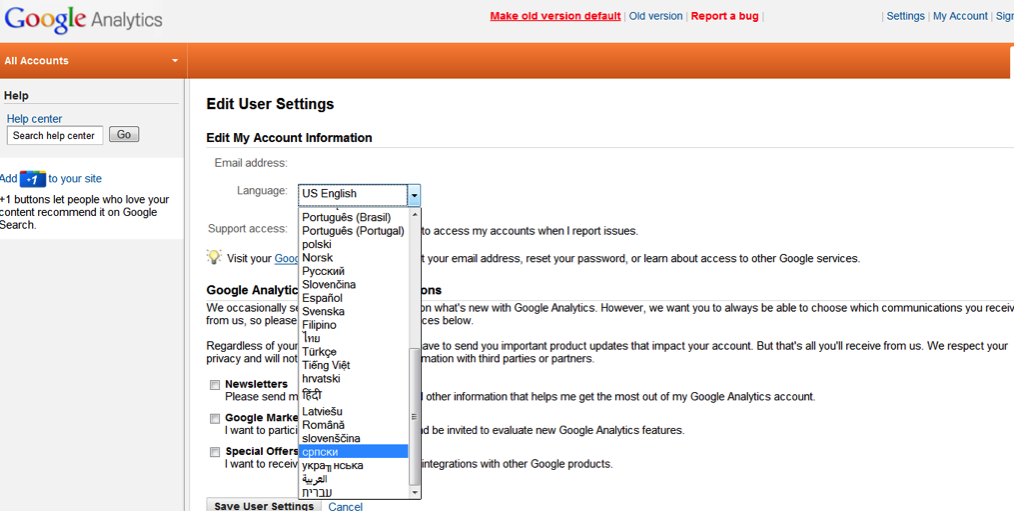Select Español language option

[x=353, y=299]
